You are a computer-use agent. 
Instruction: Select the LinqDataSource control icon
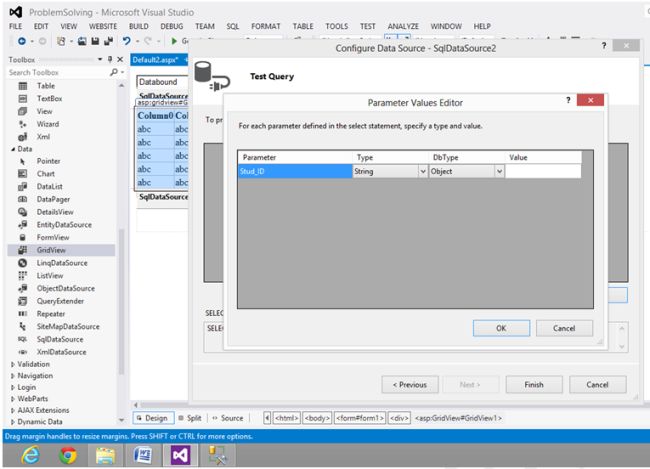(23, 263)
